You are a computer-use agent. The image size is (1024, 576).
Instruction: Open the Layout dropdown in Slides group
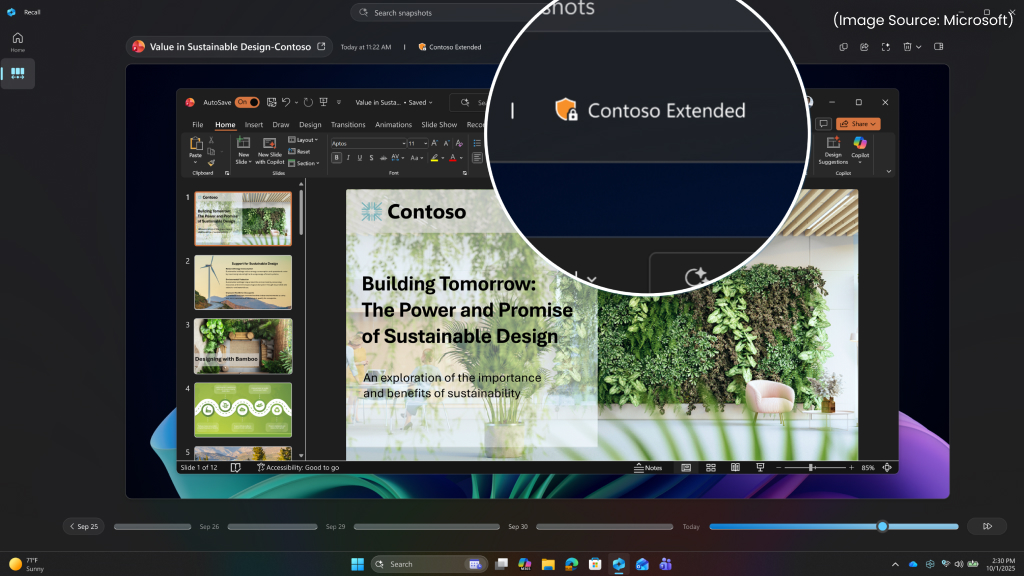[305, 140]
